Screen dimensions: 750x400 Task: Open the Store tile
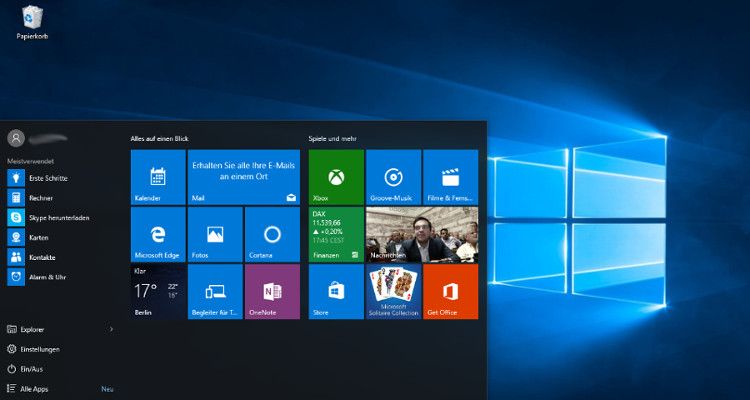pyautogui.click(x=336, y=292)
